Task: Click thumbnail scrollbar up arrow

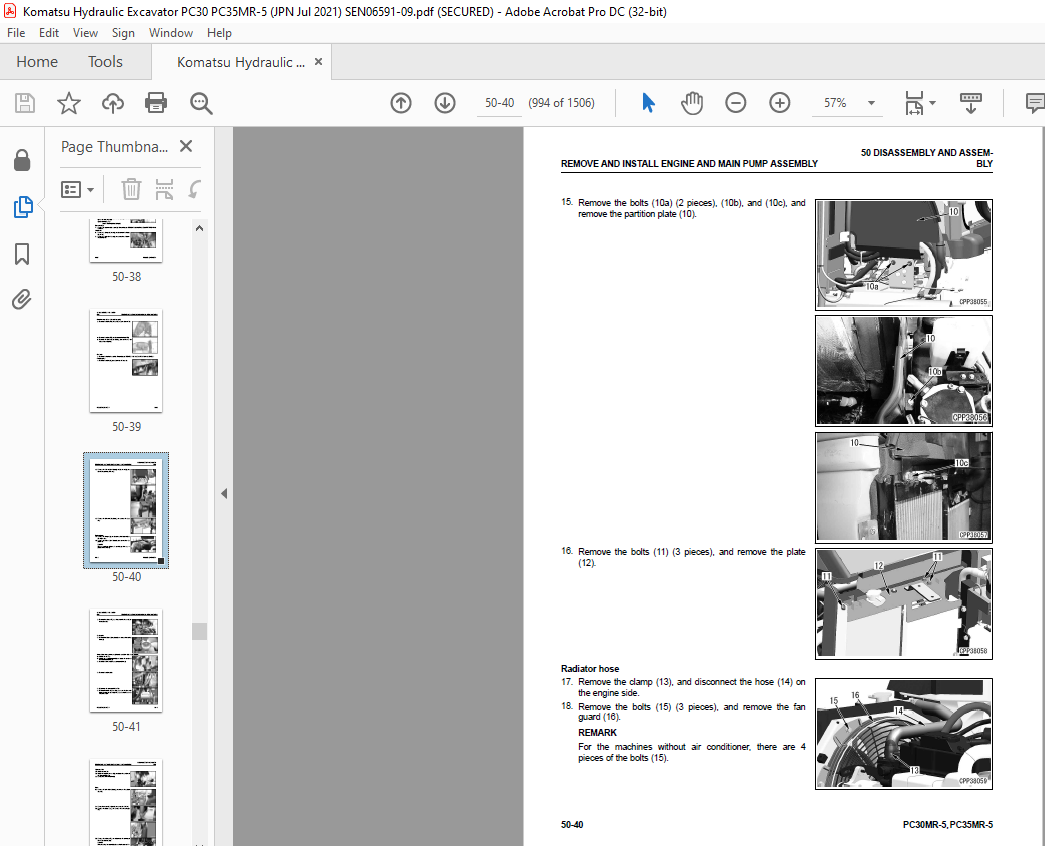Action: point(199,228)
